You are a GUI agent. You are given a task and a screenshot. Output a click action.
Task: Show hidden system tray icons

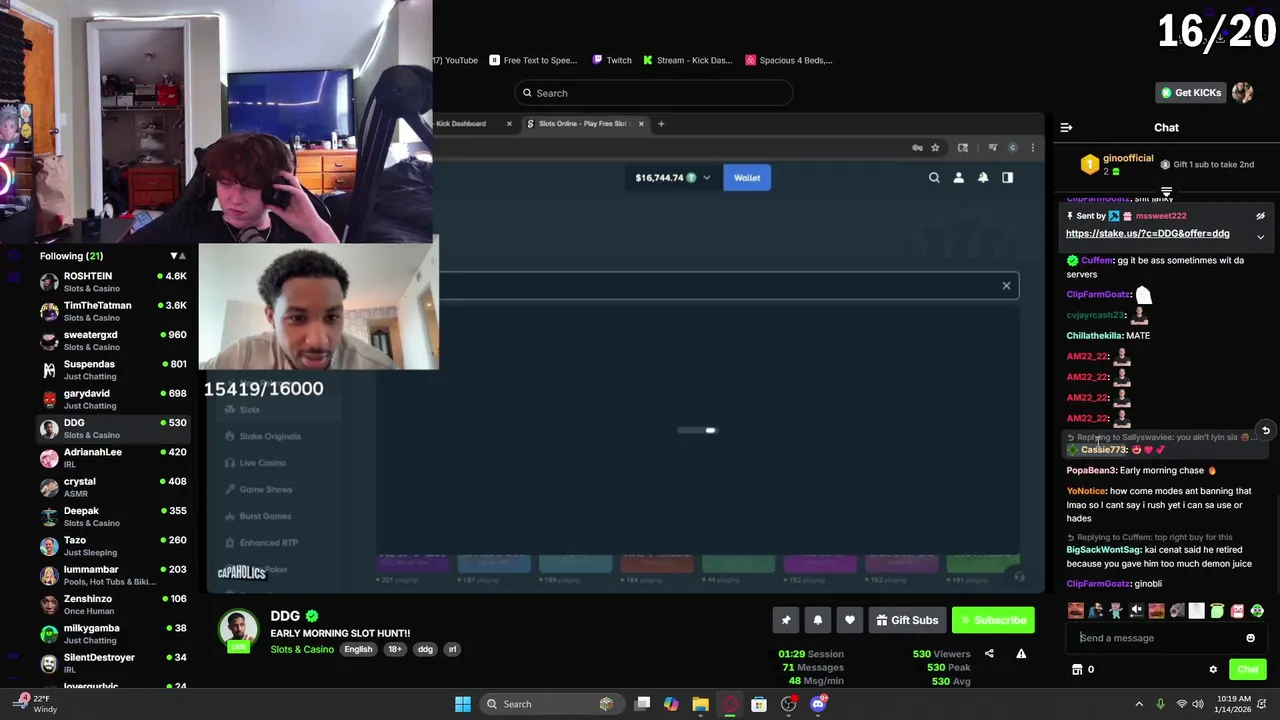(x=1138, y=704)
